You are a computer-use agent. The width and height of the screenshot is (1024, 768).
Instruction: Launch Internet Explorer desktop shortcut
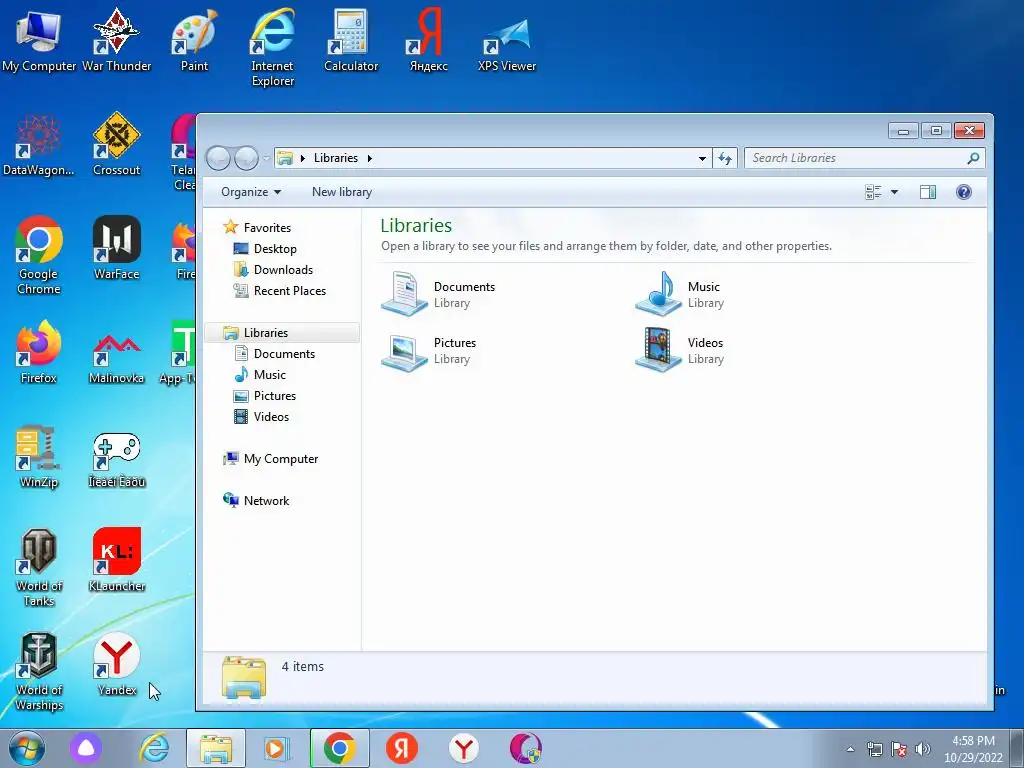coord(272,47)
